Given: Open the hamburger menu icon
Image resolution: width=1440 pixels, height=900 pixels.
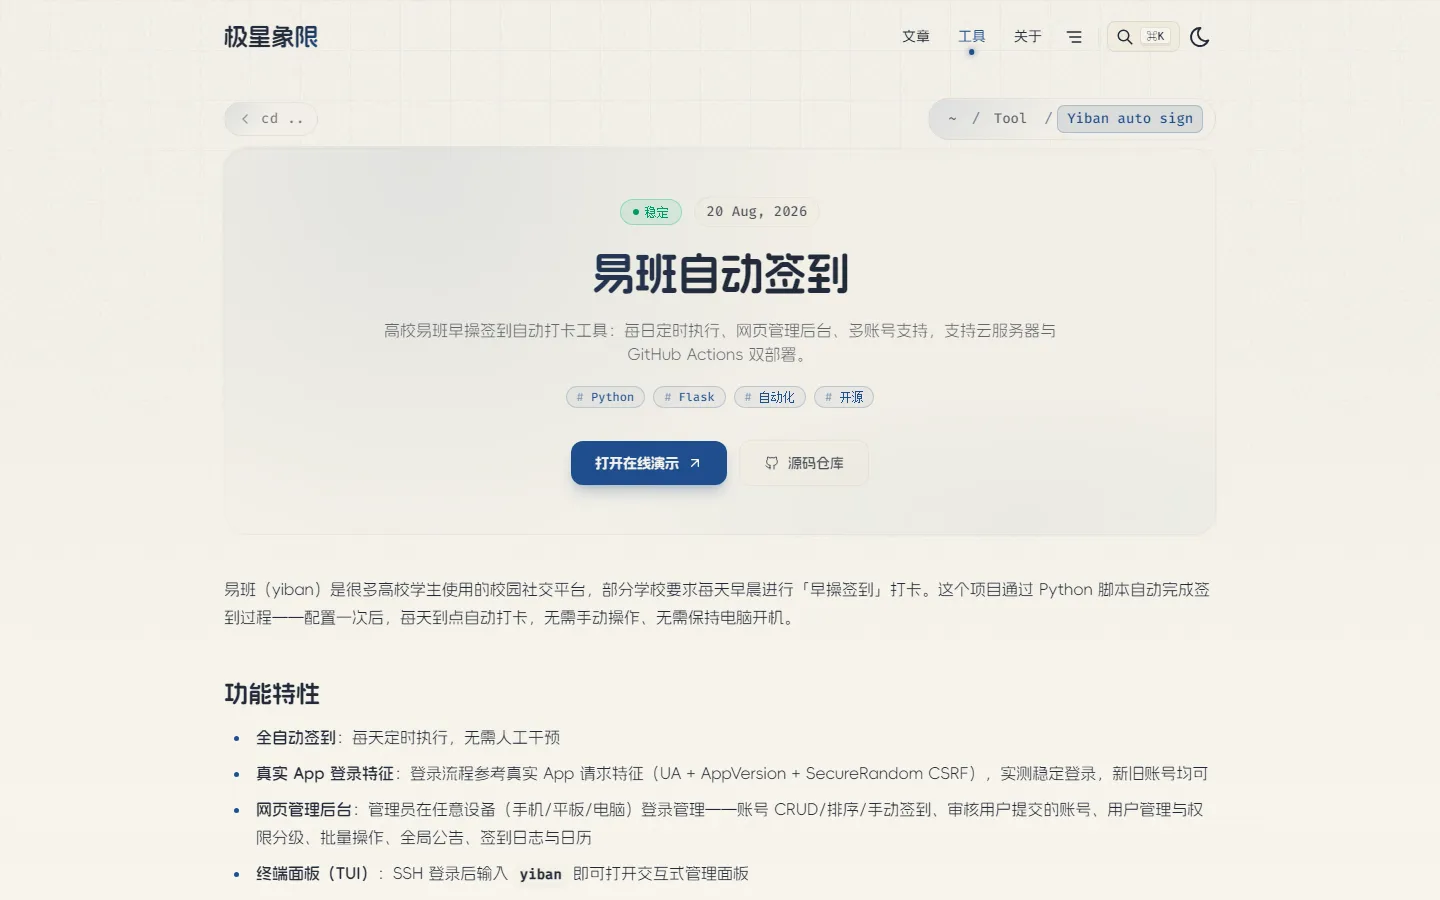Looking at the screenshot, I should coord(1074,37).
